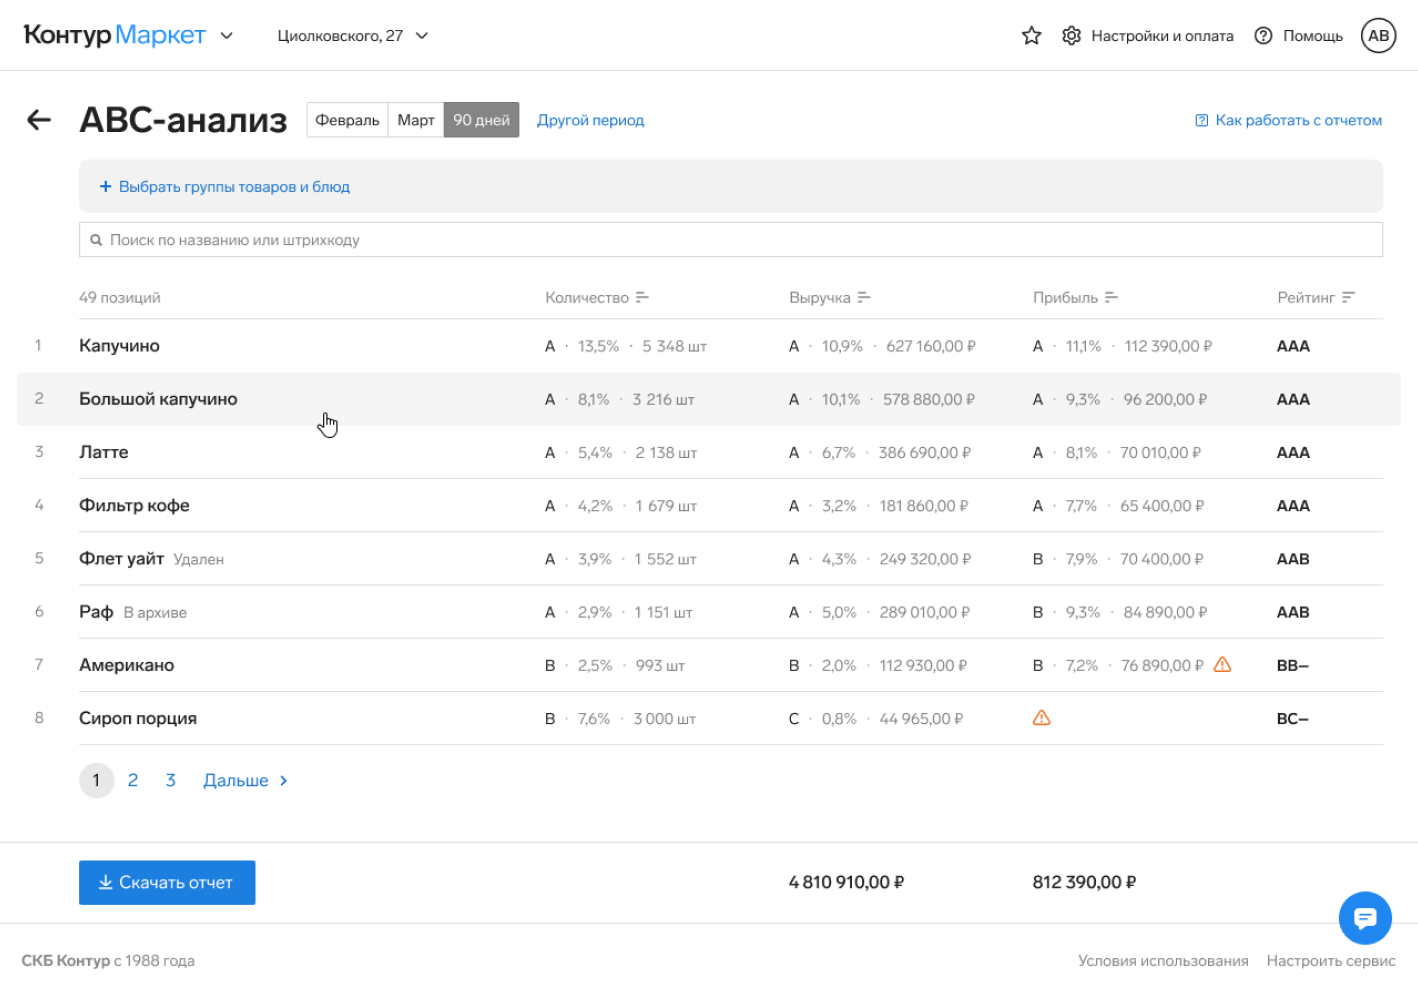Click the 627 160,00 ₽ revenue value
This screenshot has height=998, width=1418.
[931, 346]
